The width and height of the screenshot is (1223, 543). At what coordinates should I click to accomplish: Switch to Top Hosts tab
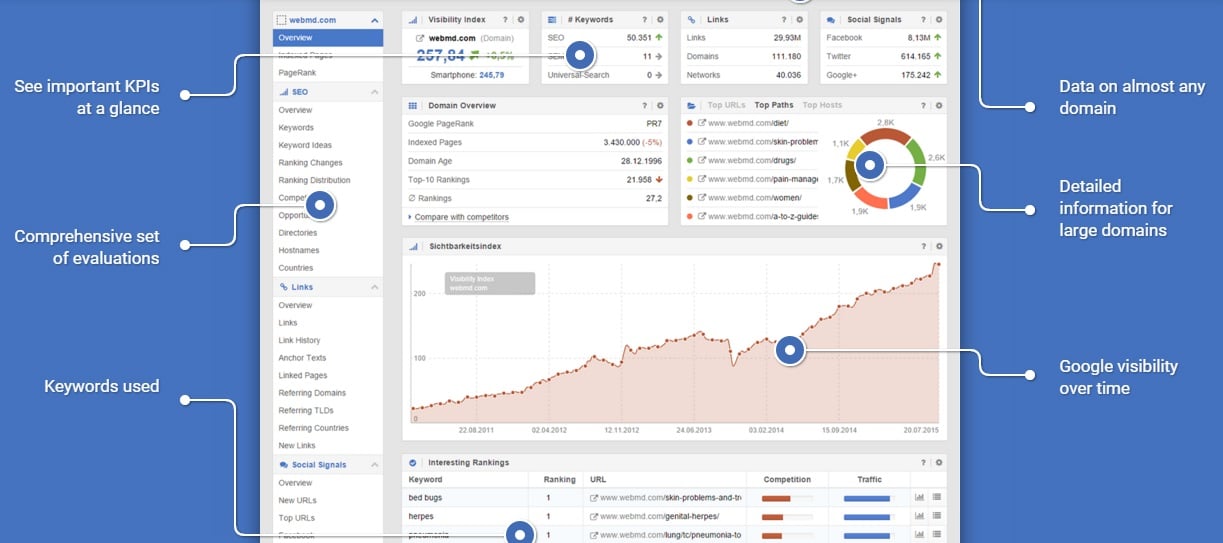click(823, 105)
